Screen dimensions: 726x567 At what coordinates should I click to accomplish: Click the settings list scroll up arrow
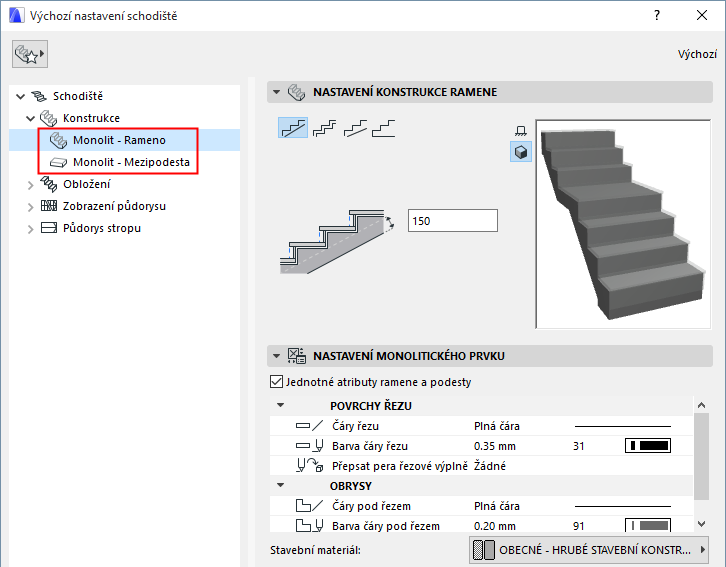pyautogui.click(x=701, y=405)
